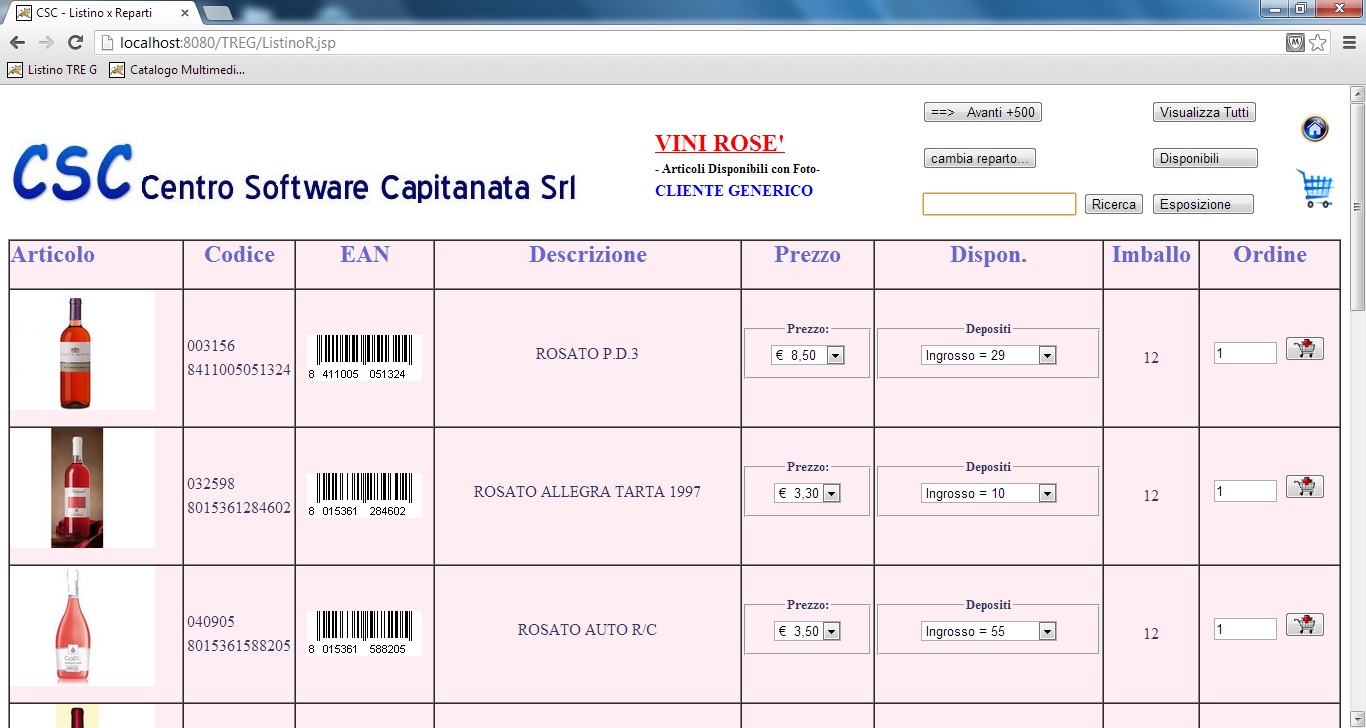Image resolution: width=1366 pixels, height=728 pixels.
Task: Click page scrollbar up arrow
Action: tap(1357, 94)
